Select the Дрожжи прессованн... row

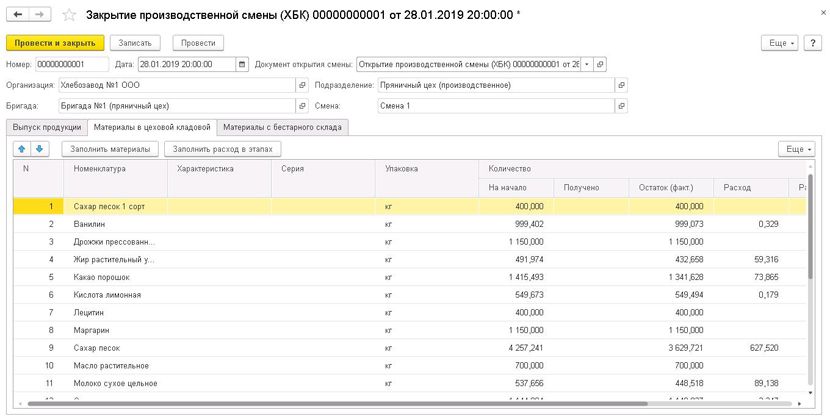(410, 242)
